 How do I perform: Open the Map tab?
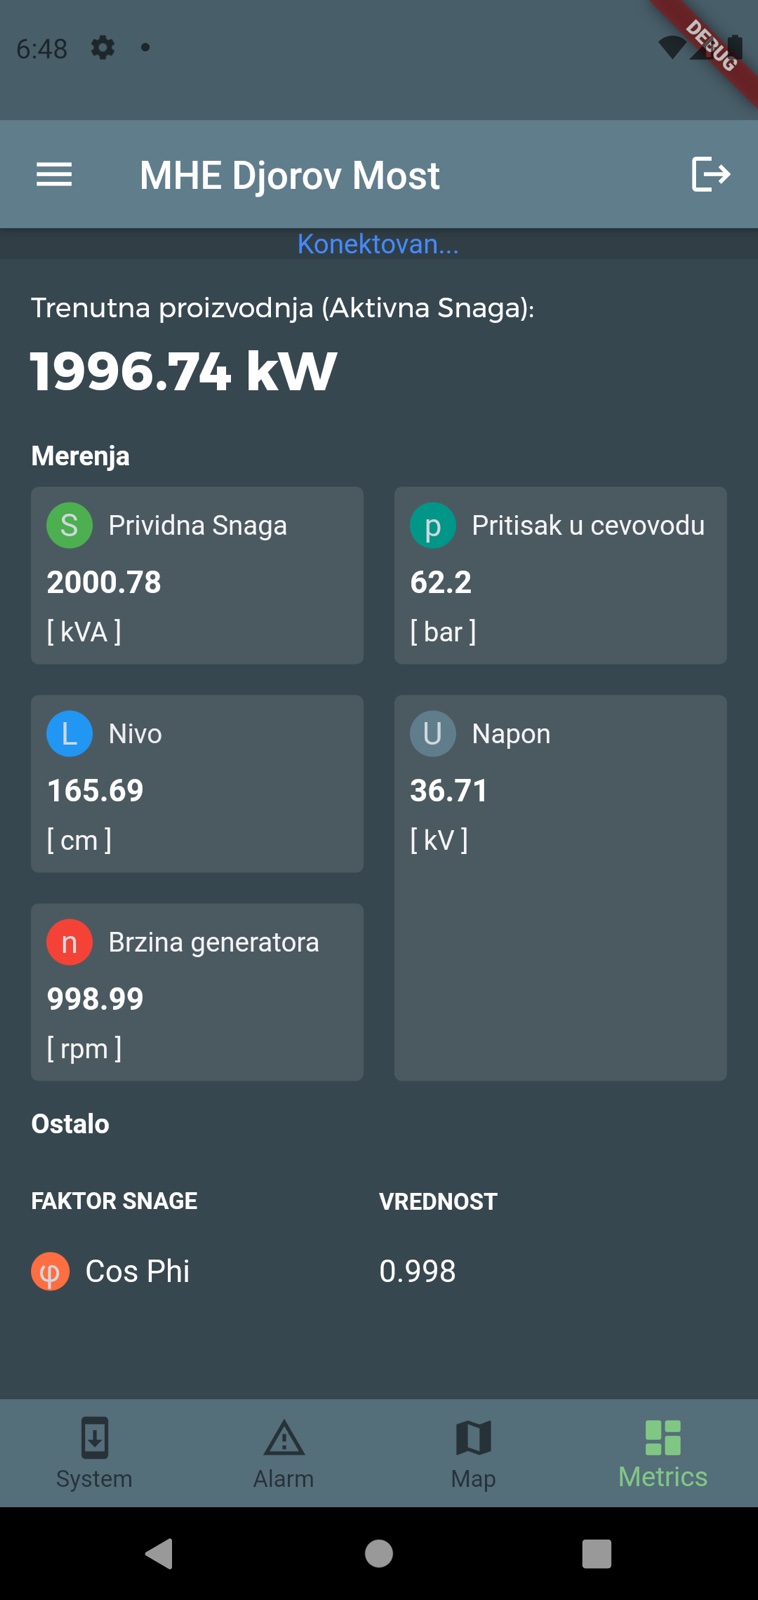point(473,1453)
